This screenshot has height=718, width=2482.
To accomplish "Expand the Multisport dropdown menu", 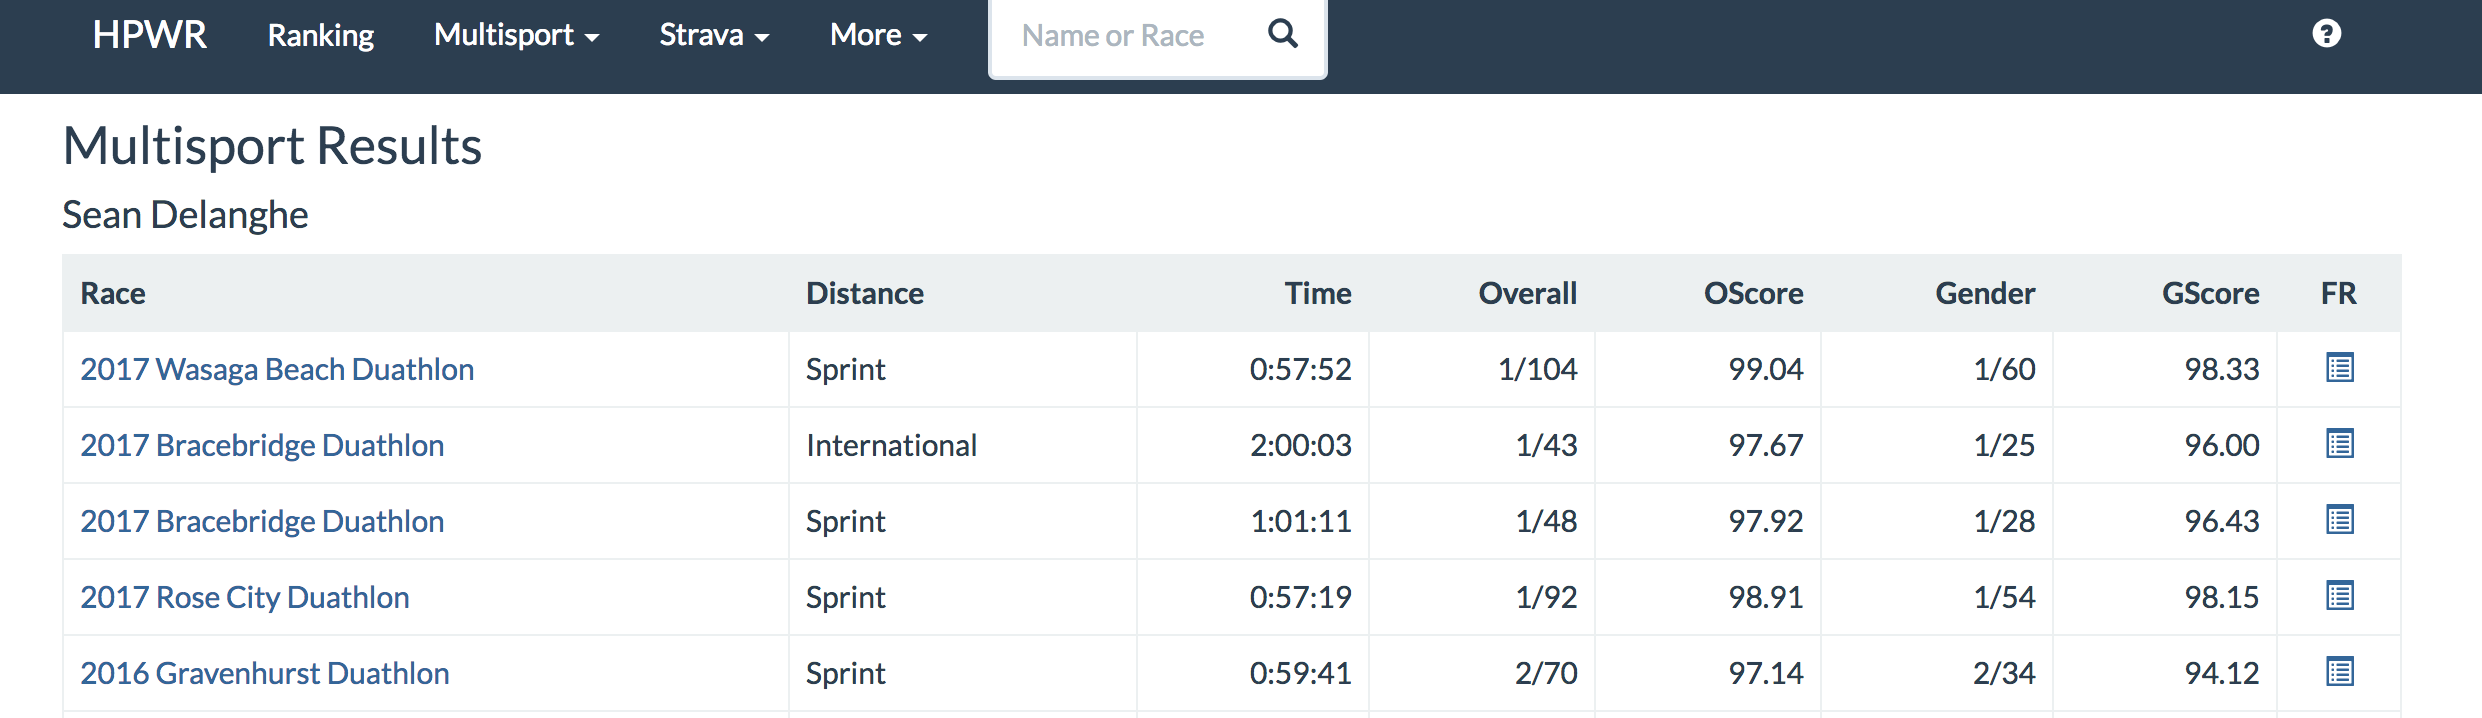I will tap(516, 35).
